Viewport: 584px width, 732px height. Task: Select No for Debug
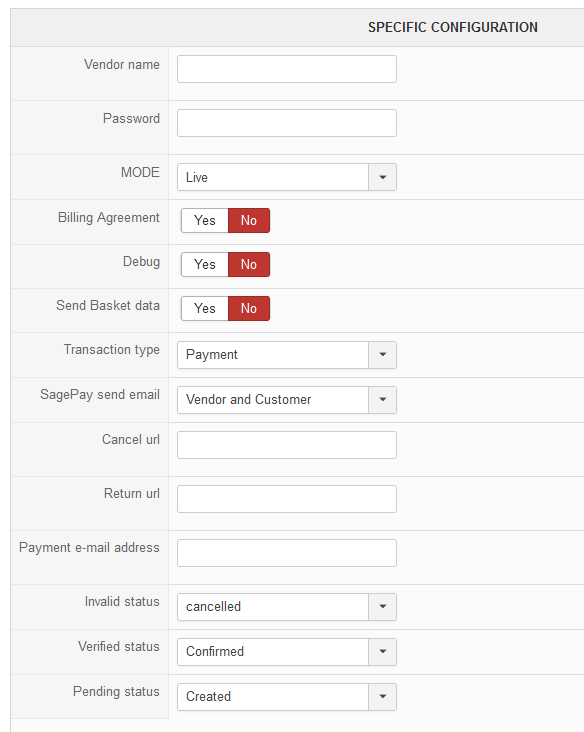(x=249, y=264)
